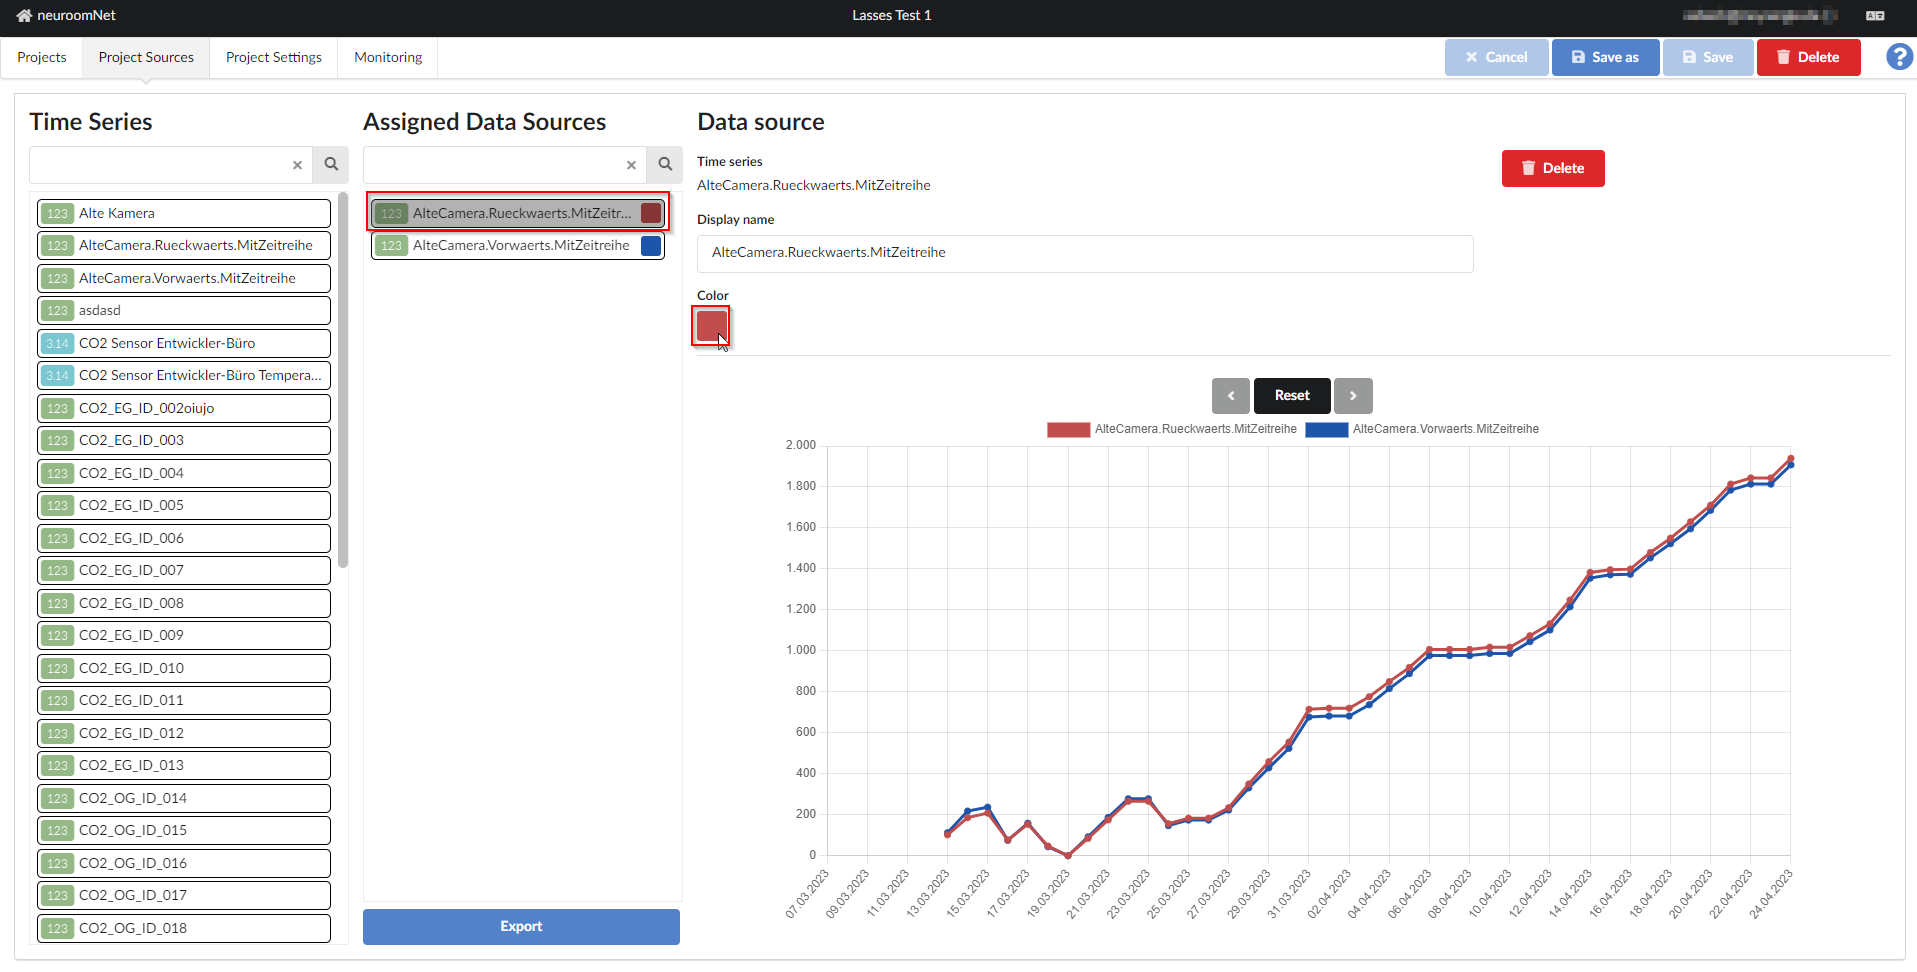
Task: Toggle AlteCamera.Rueckwaerts series via chart legend
Action: coord(1195,429)
